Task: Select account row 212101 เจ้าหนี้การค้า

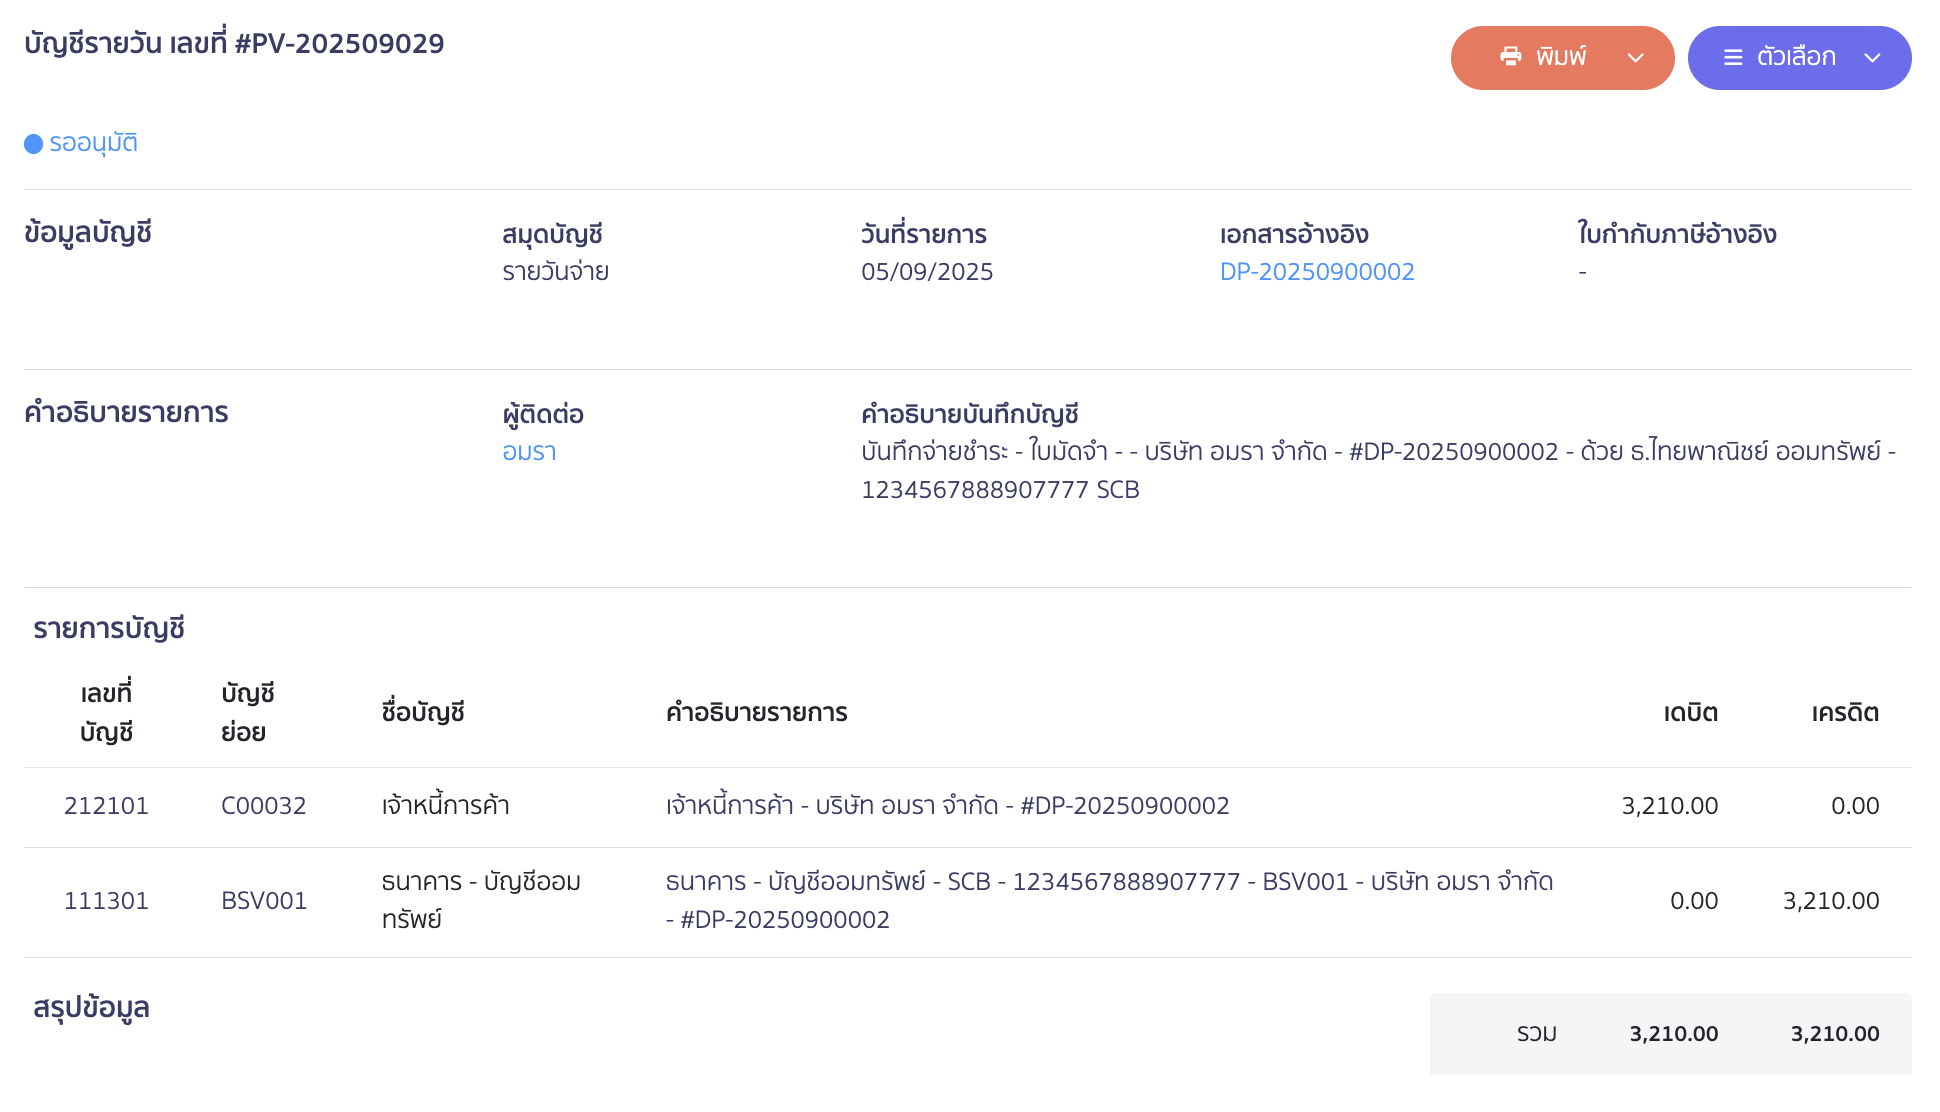Action: click(x=968, y=807)
